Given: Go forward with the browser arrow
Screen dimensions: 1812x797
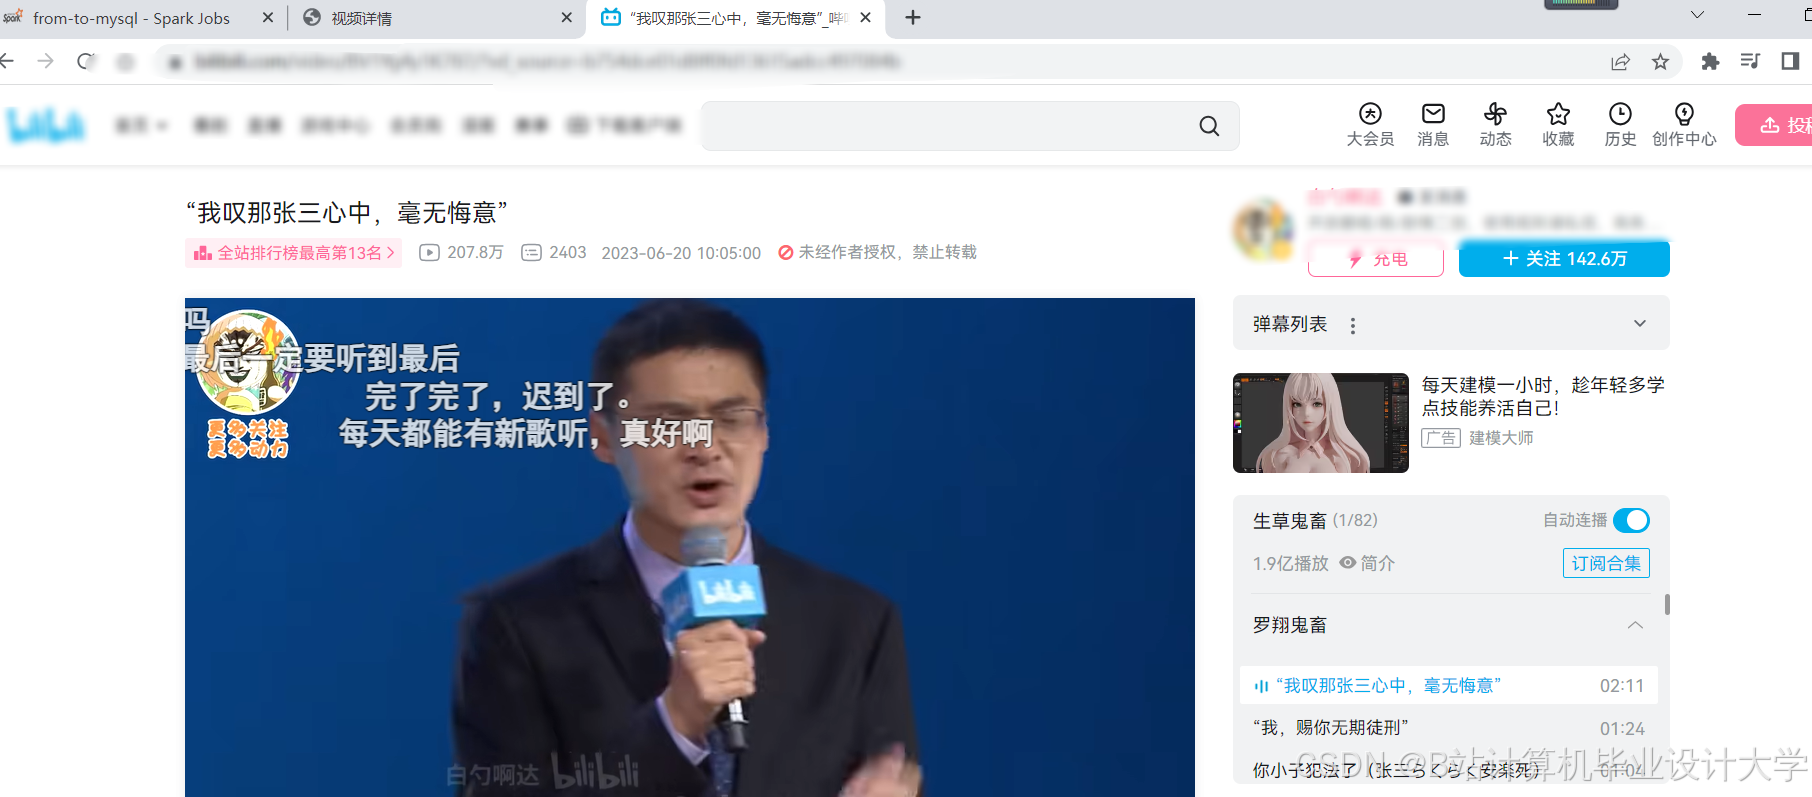Looking at the screenshot, I should [45, 62].
